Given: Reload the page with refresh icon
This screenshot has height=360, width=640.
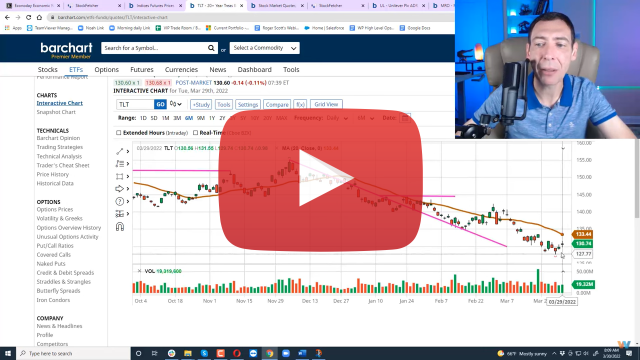Looking at the screenshot, I should [29, 17].
